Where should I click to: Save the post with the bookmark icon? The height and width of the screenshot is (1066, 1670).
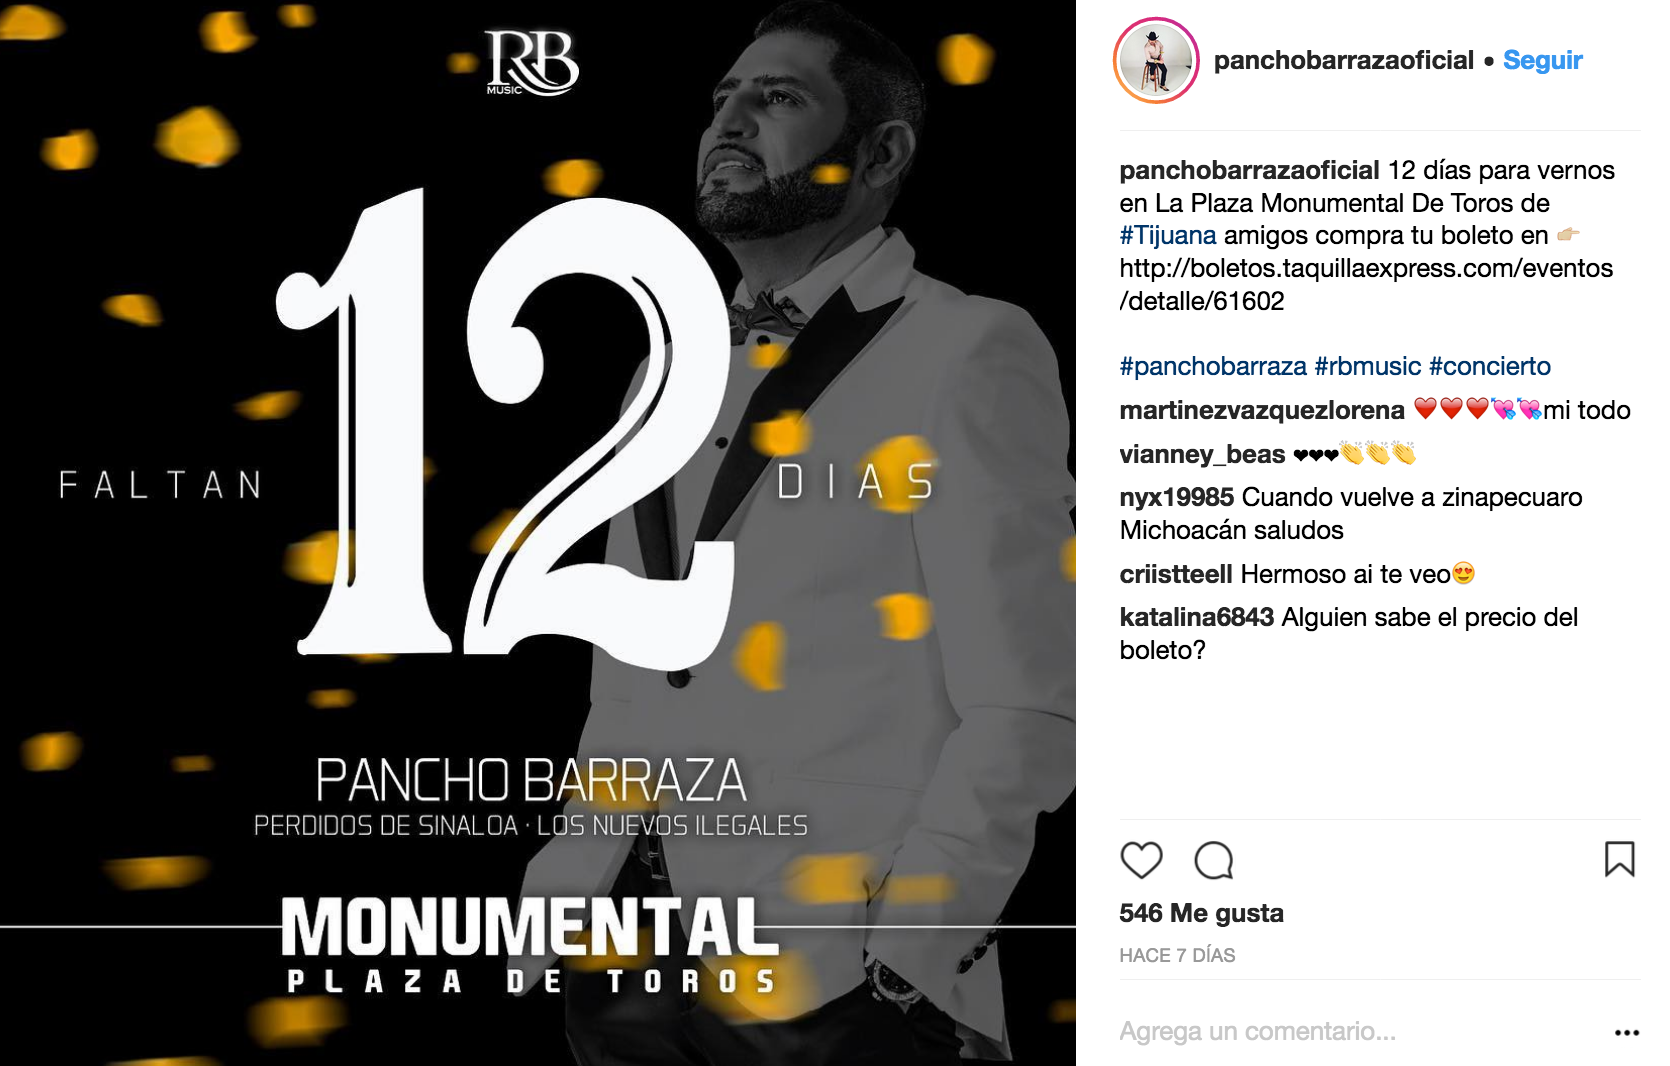(1619, 859)
